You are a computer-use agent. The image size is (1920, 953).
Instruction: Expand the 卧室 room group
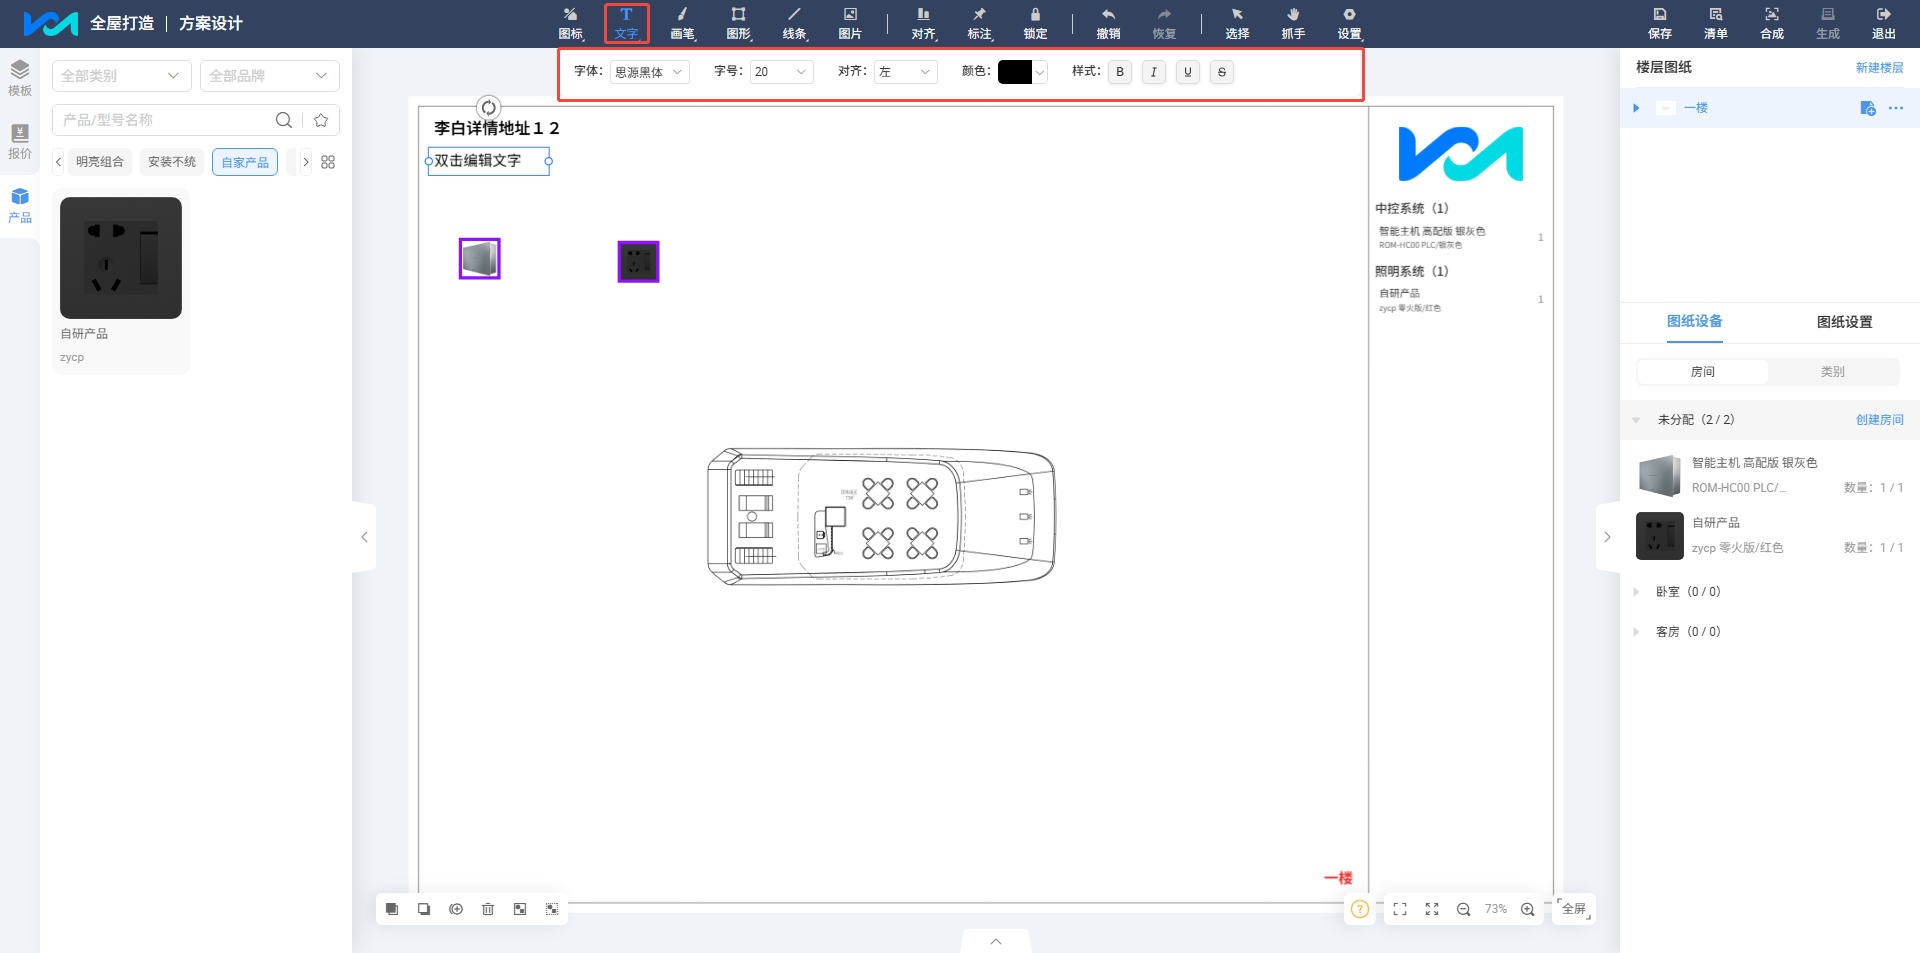pyautogui.click(x=1636, y=592)
